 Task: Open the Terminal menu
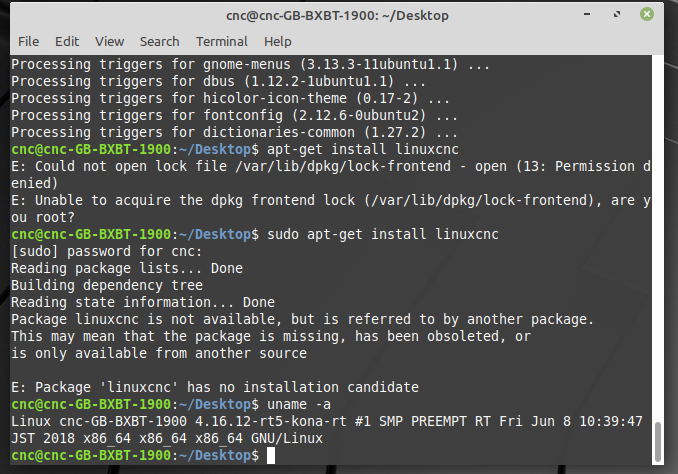click(x=222, y=42)
